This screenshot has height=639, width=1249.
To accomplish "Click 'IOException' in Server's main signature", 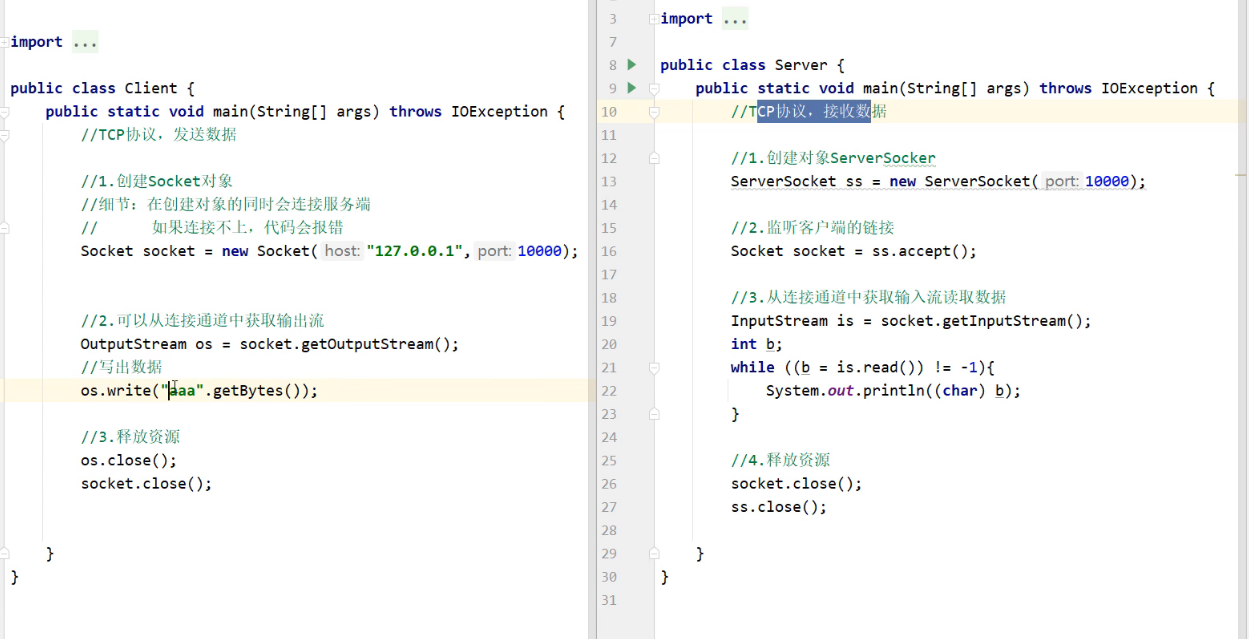I will click(x=1150, y=88).
